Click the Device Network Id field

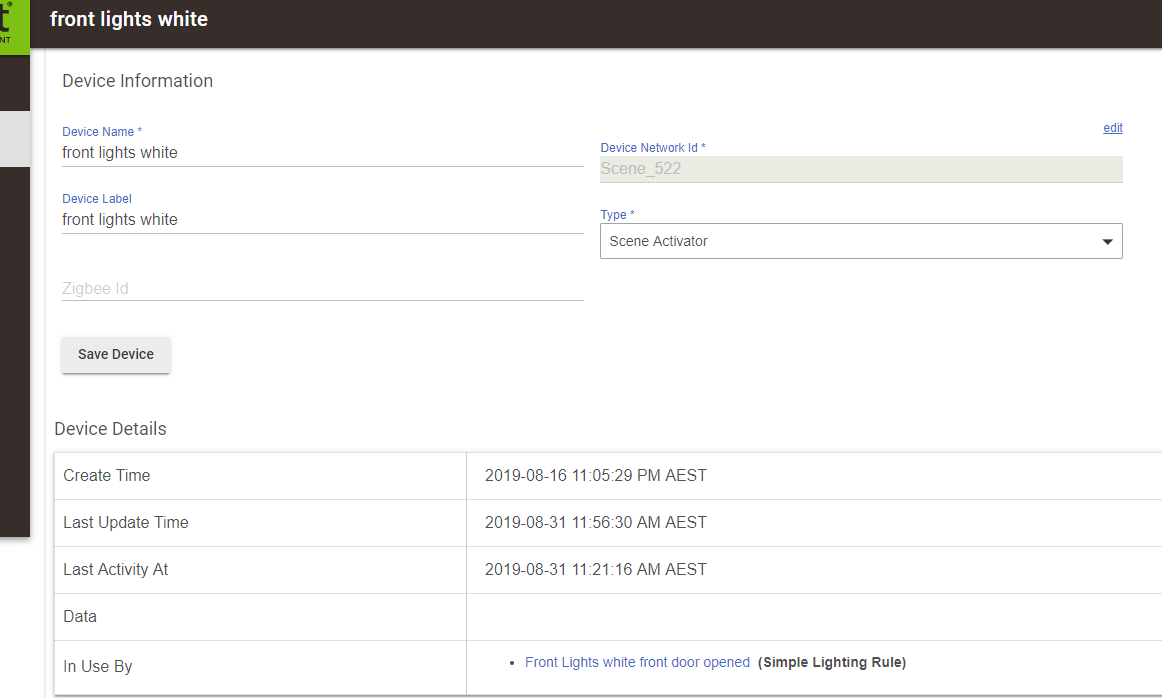pyautogui.click(x=861, y=169)
